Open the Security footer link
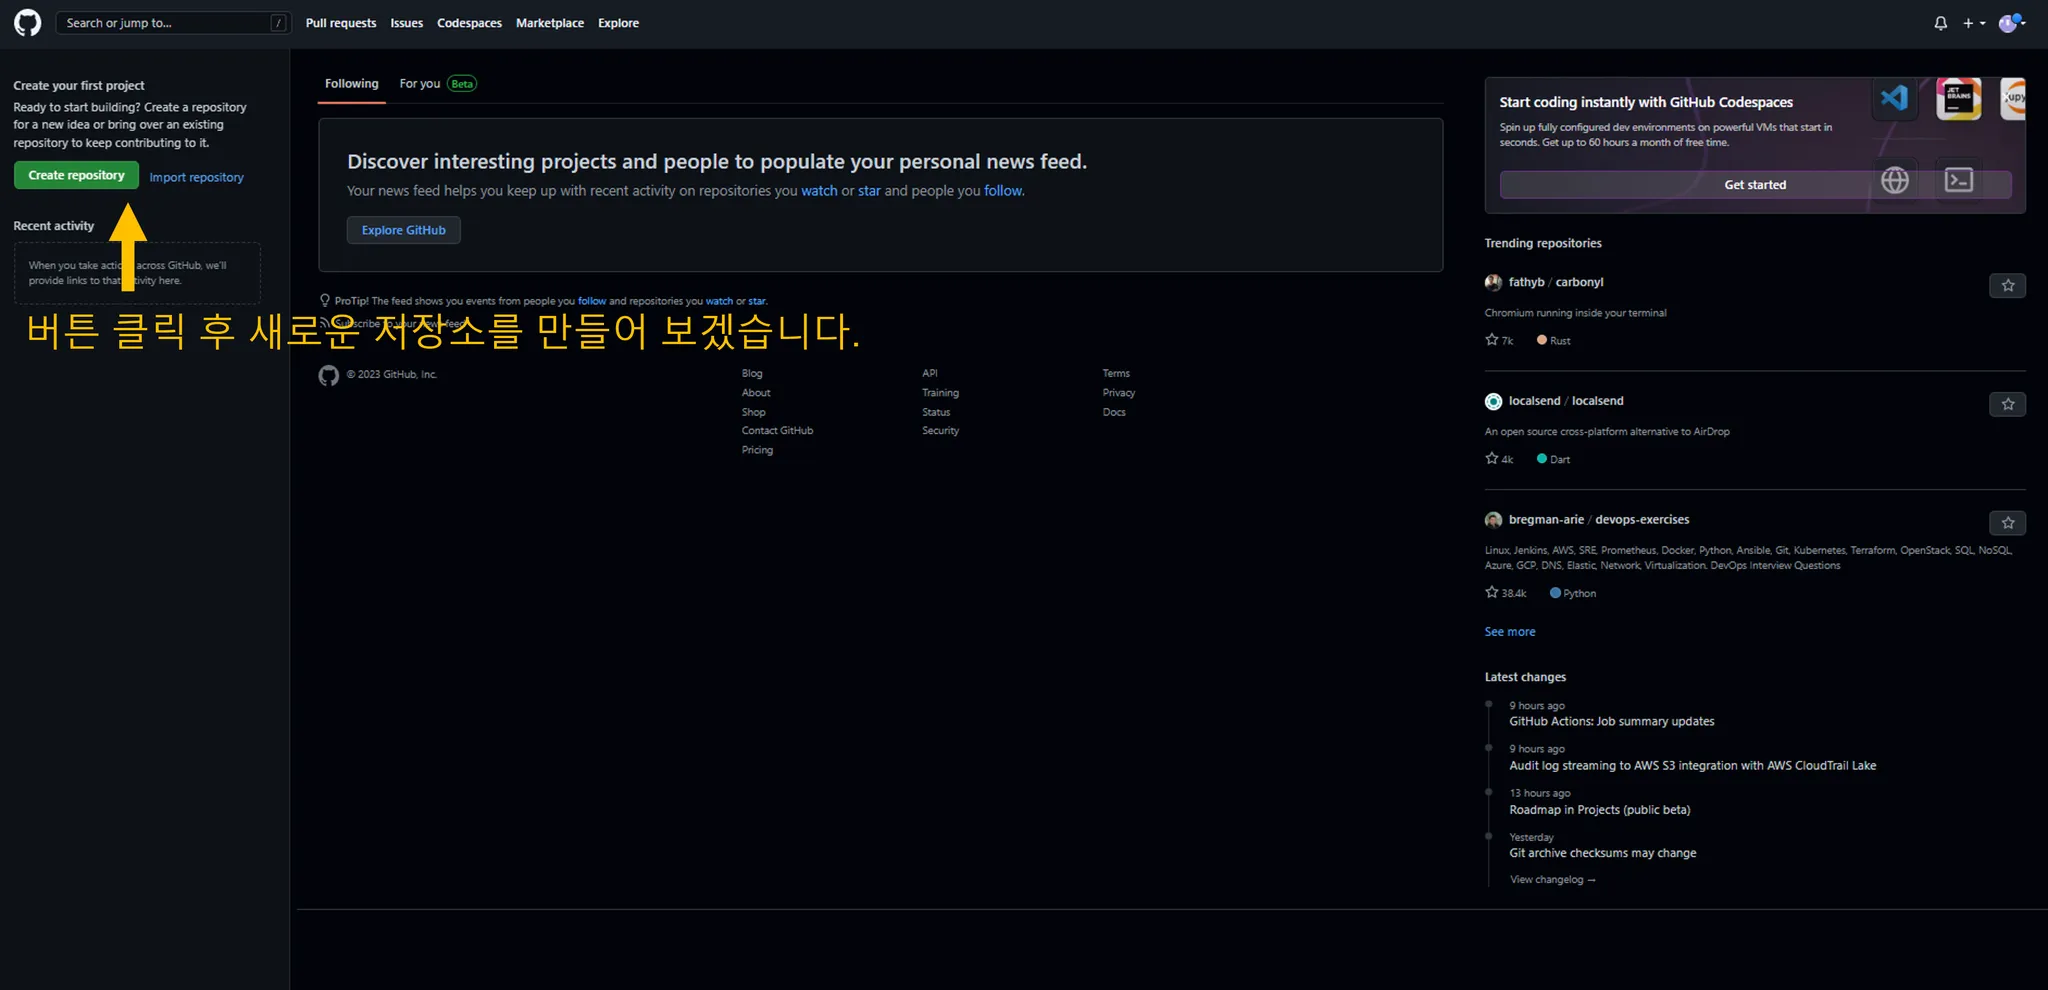The height and width of the screenshot is (990, 2048). coord(940,431)
